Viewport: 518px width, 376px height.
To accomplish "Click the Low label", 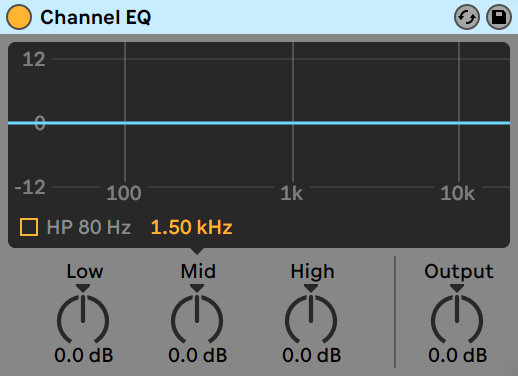I will 85,271.
